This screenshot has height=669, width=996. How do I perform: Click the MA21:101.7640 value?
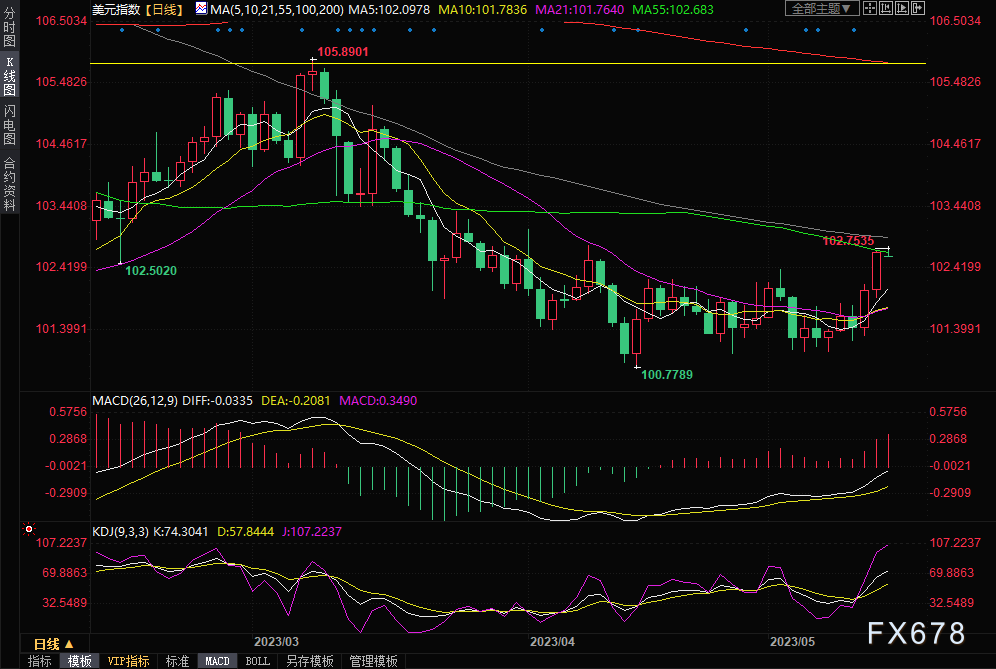click(x=579, y=10)
